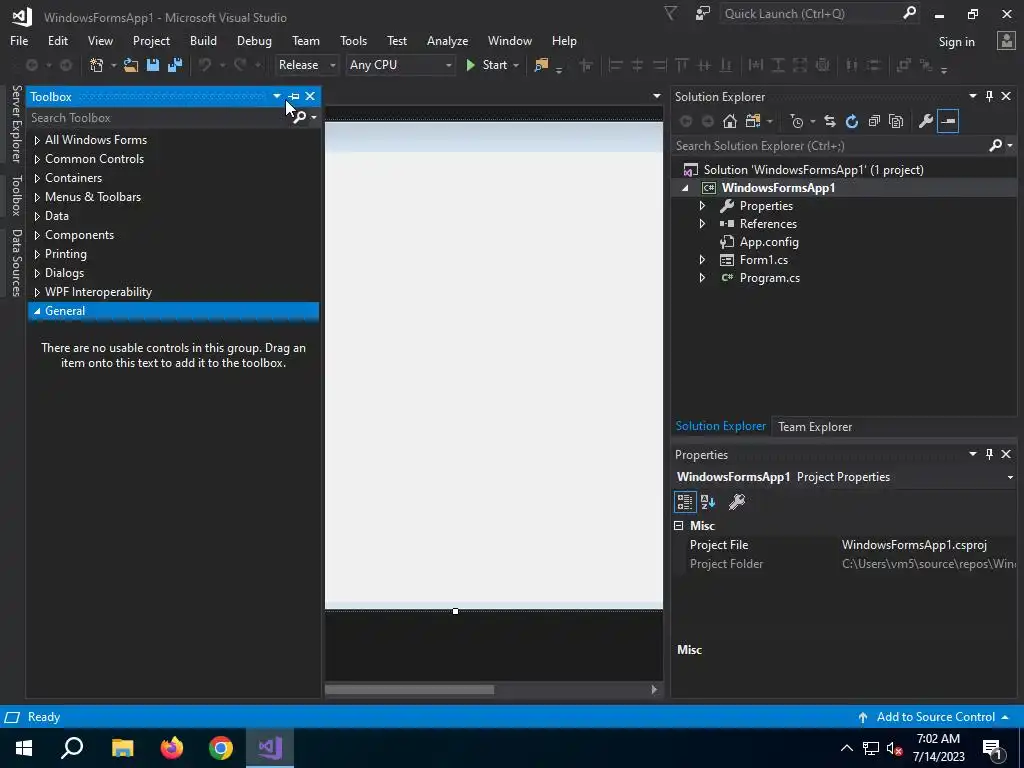
Task: Open the Build menu
Action: pos(203,40)
